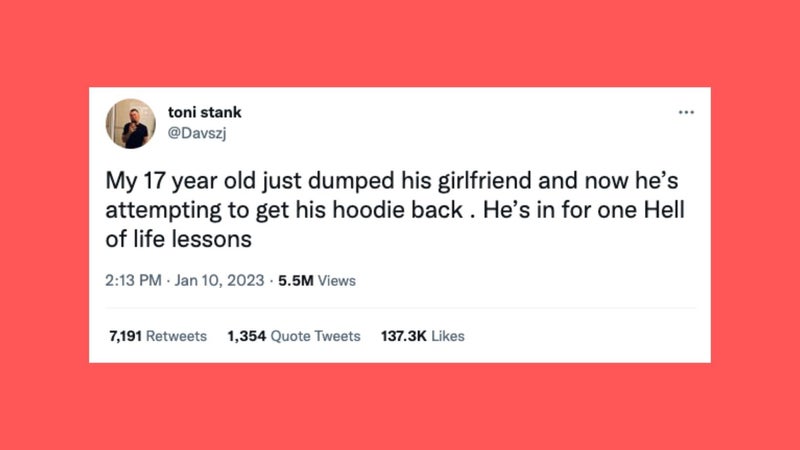Click the red background above the tweet card
The width and height of the screenshot is (800, 450).
[400, 43]
